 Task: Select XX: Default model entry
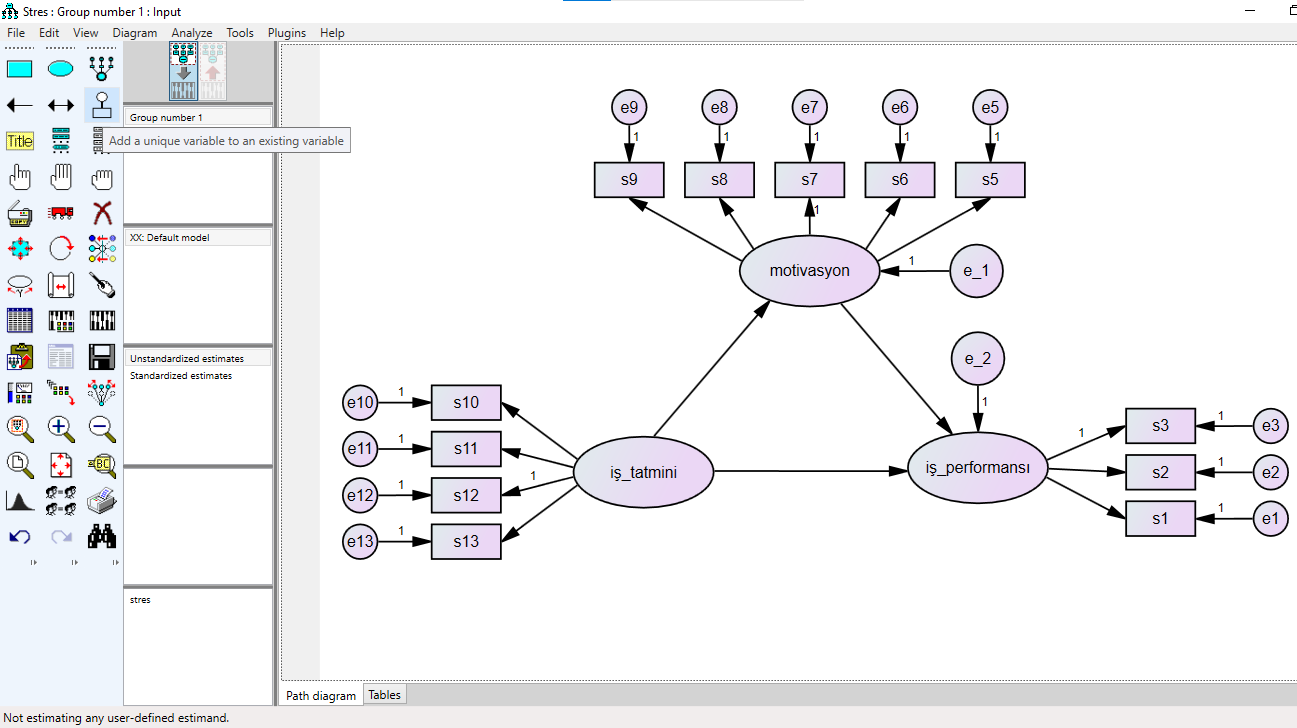click(170, 238)
